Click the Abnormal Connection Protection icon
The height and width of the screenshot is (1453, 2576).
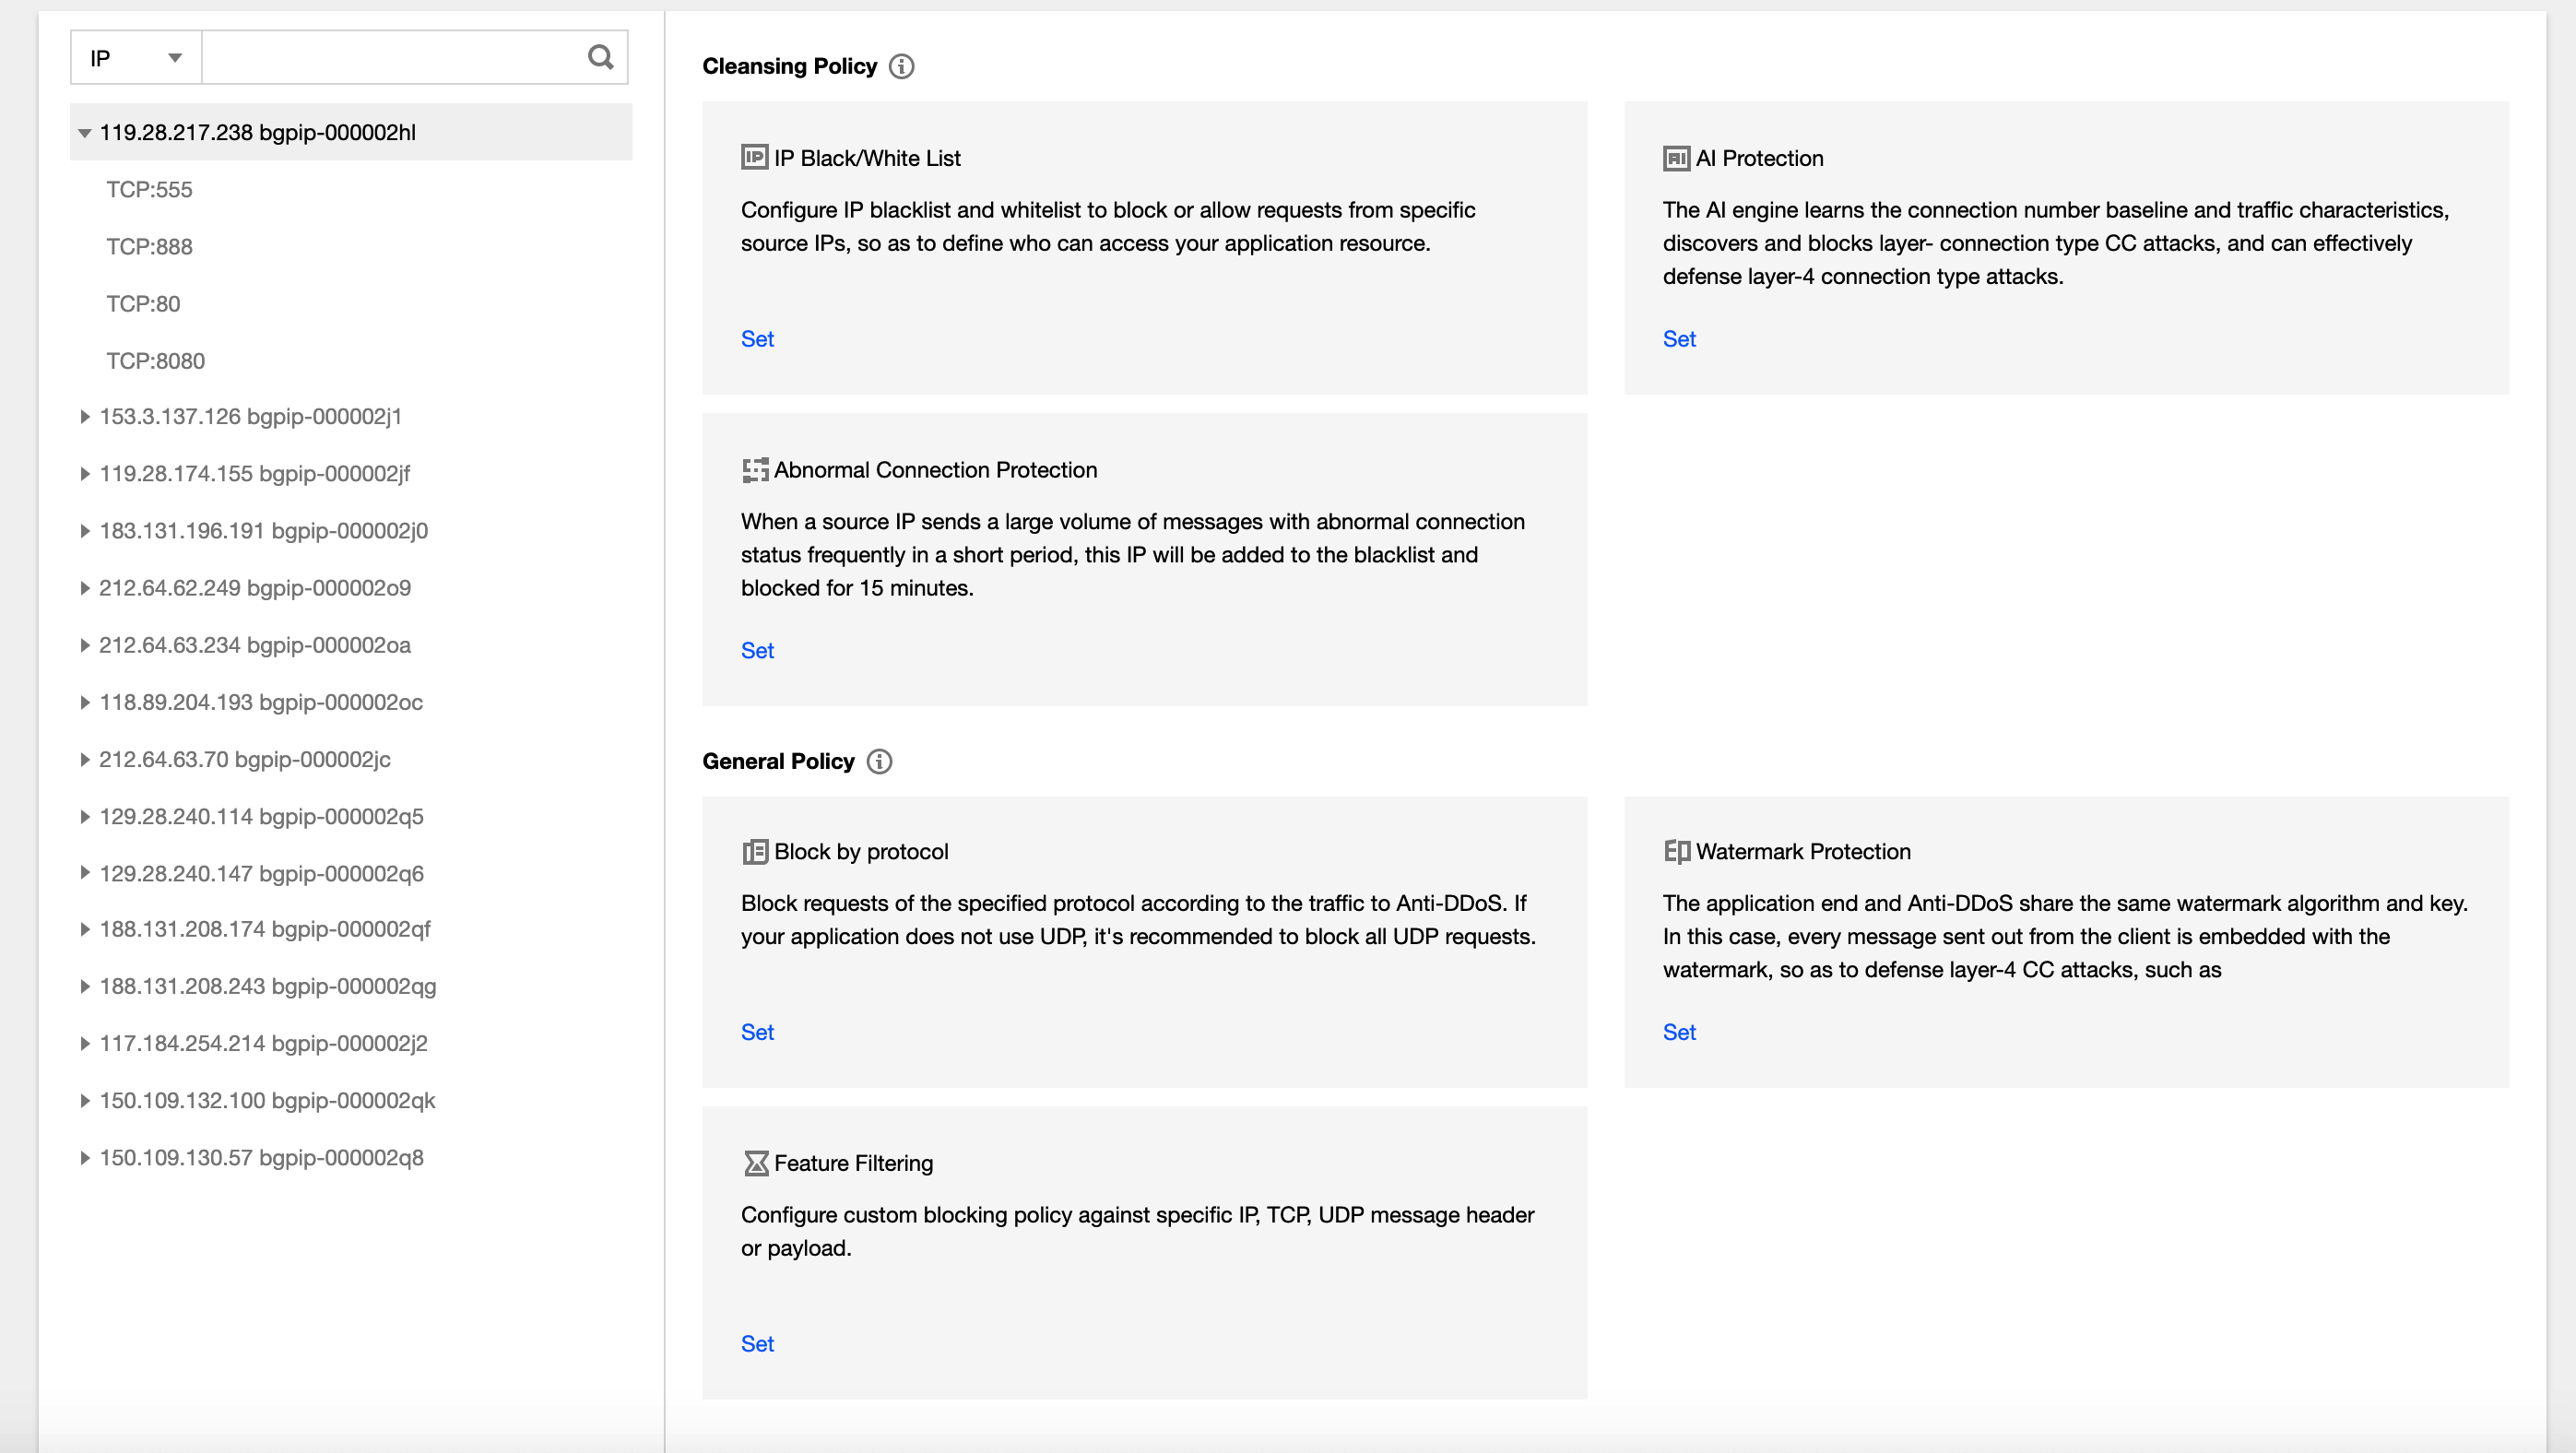tap(755, 470)
